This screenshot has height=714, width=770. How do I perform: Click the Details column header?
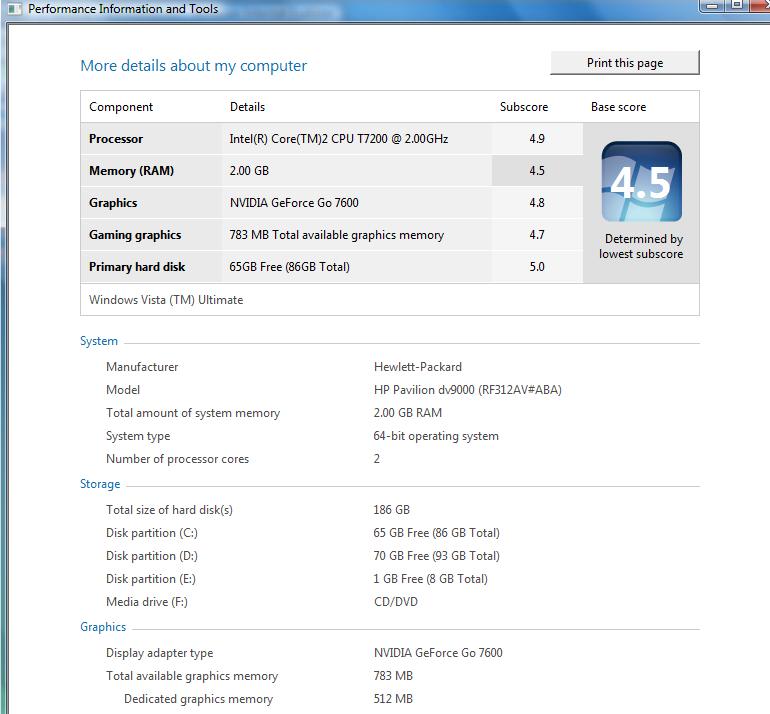tap(248, 107)
